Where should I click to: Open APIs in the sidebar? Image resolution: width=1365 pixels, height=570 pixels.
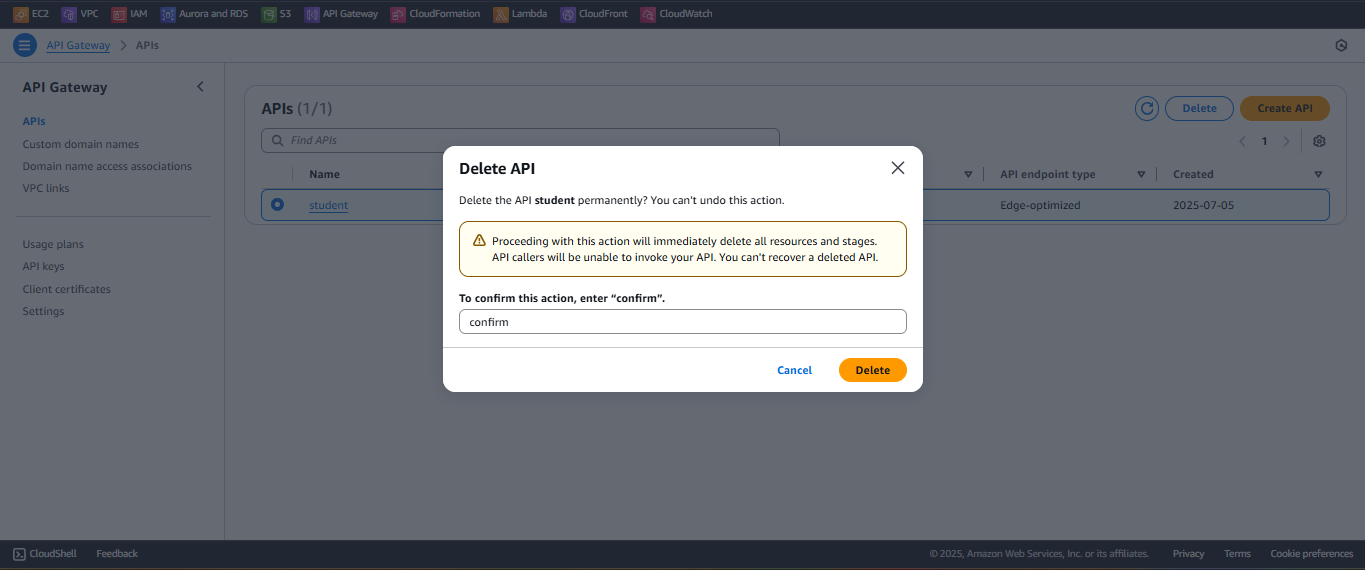[34, 121]
